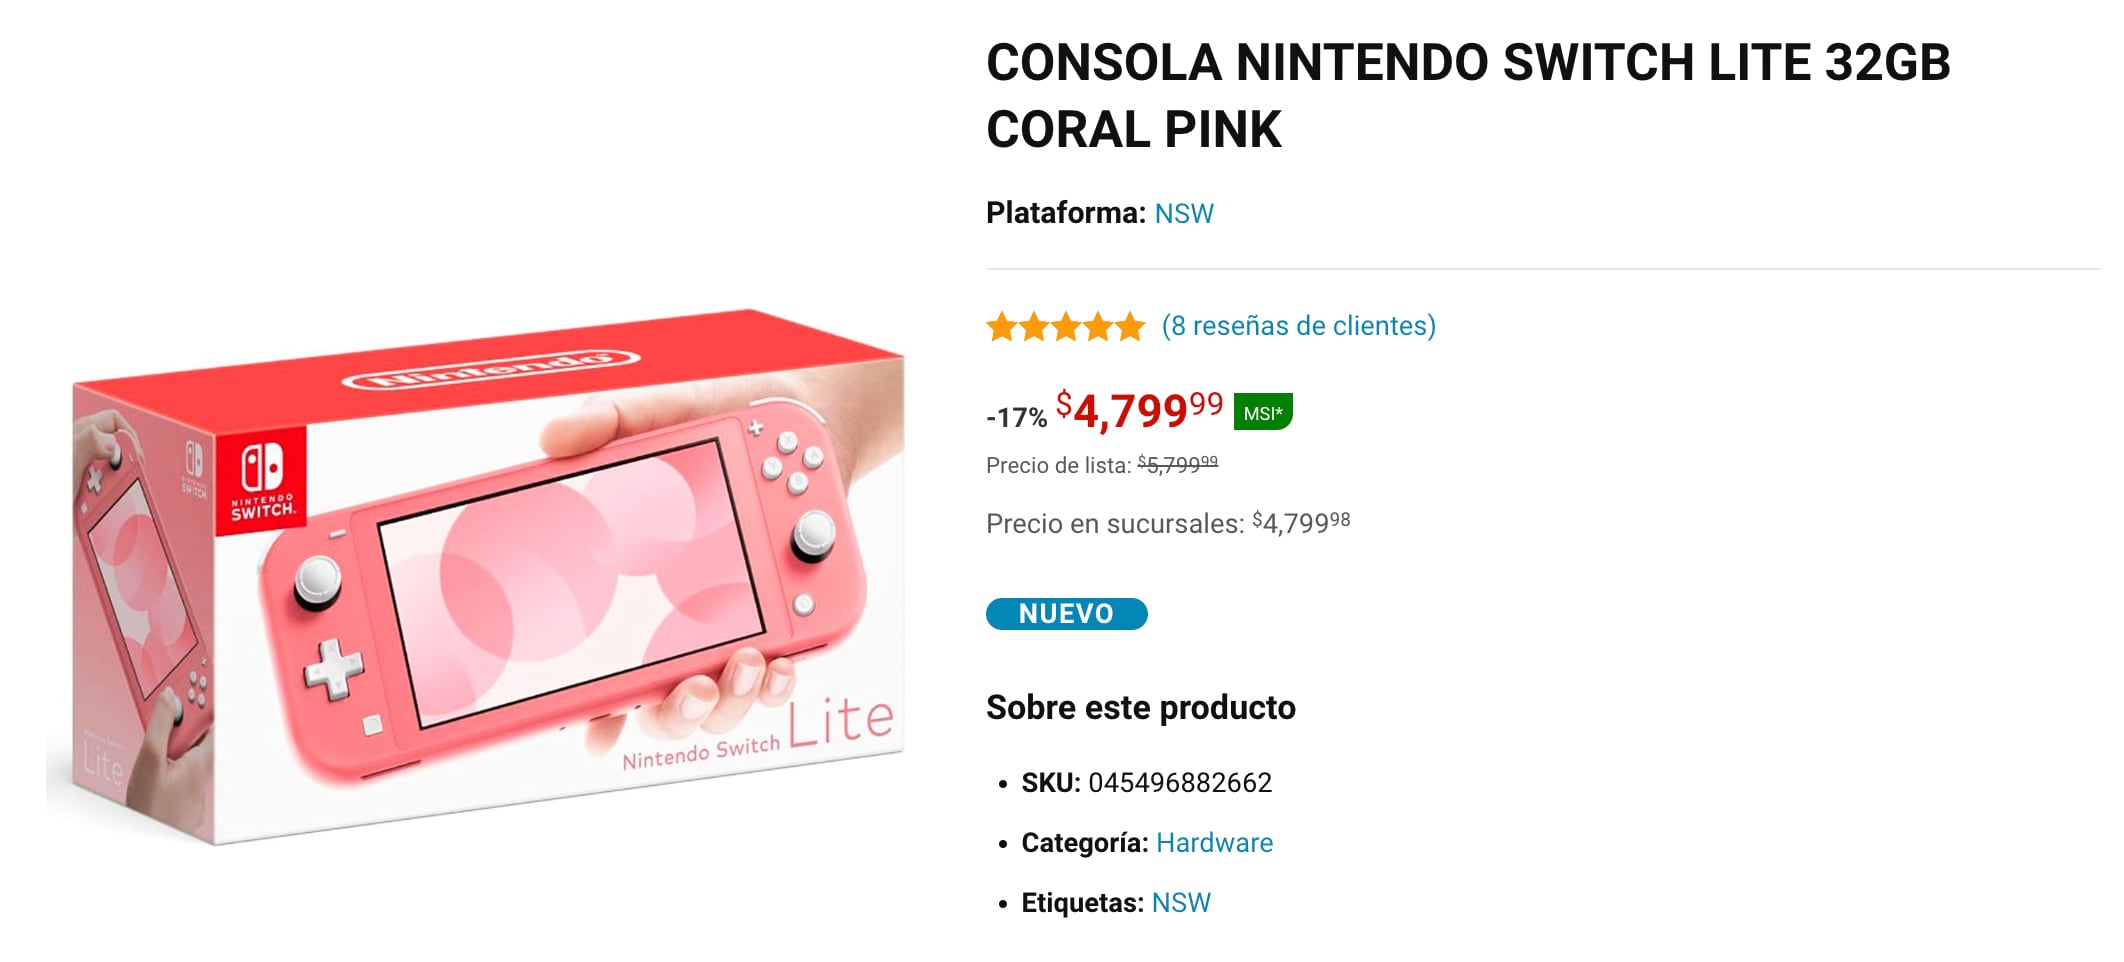Click the Lite text on the product box
Screen dimensions: 2124x962
(841, 720)
